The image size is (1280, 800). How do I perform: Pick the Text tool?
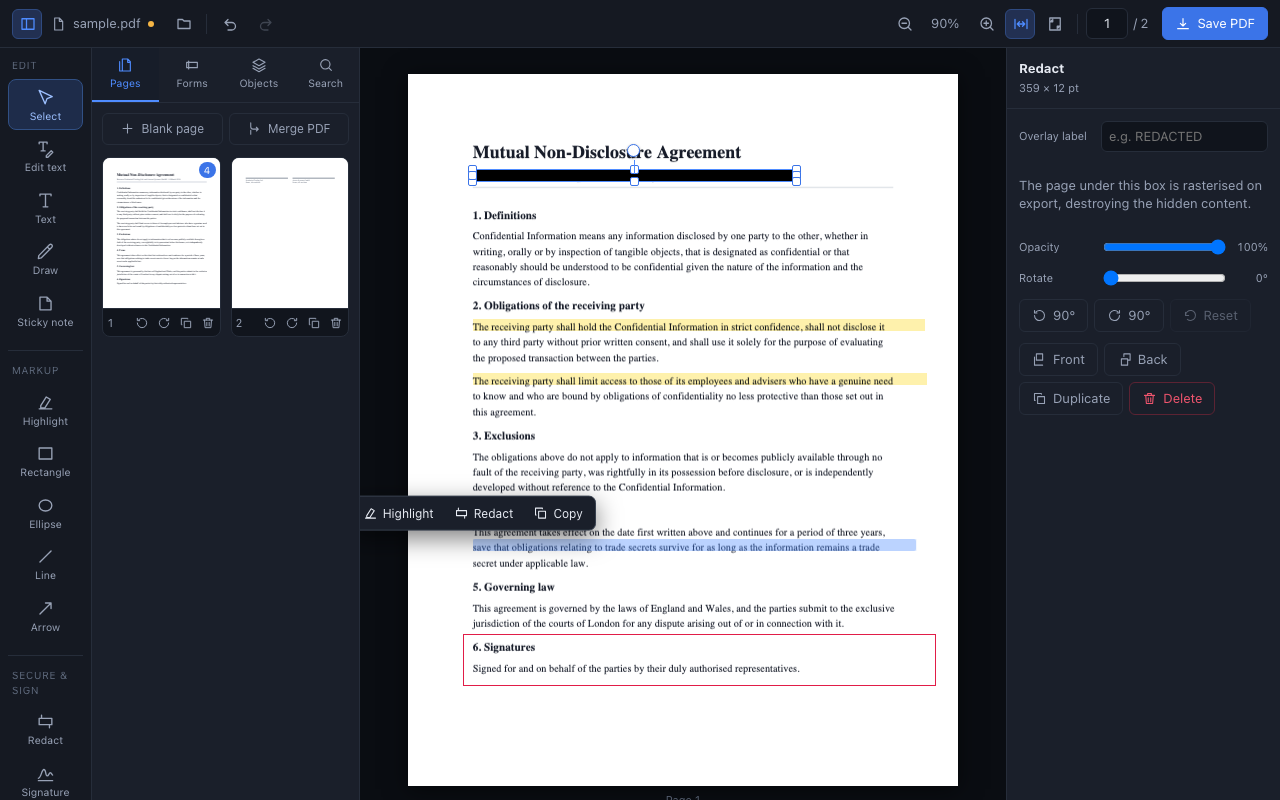(45, 208)
